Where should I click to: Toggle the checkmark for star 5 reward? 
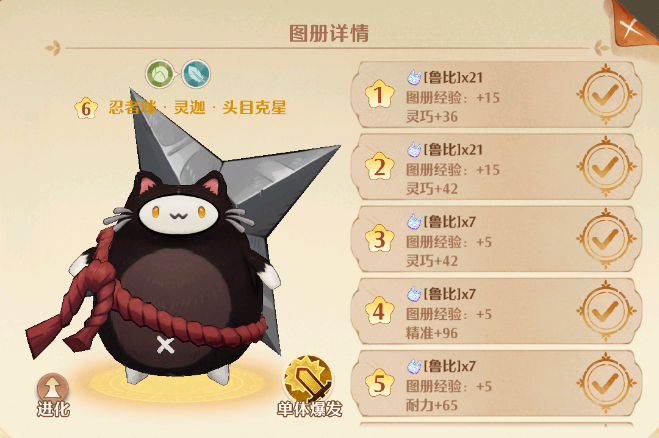pyautogui.click(x=606, y=383)
